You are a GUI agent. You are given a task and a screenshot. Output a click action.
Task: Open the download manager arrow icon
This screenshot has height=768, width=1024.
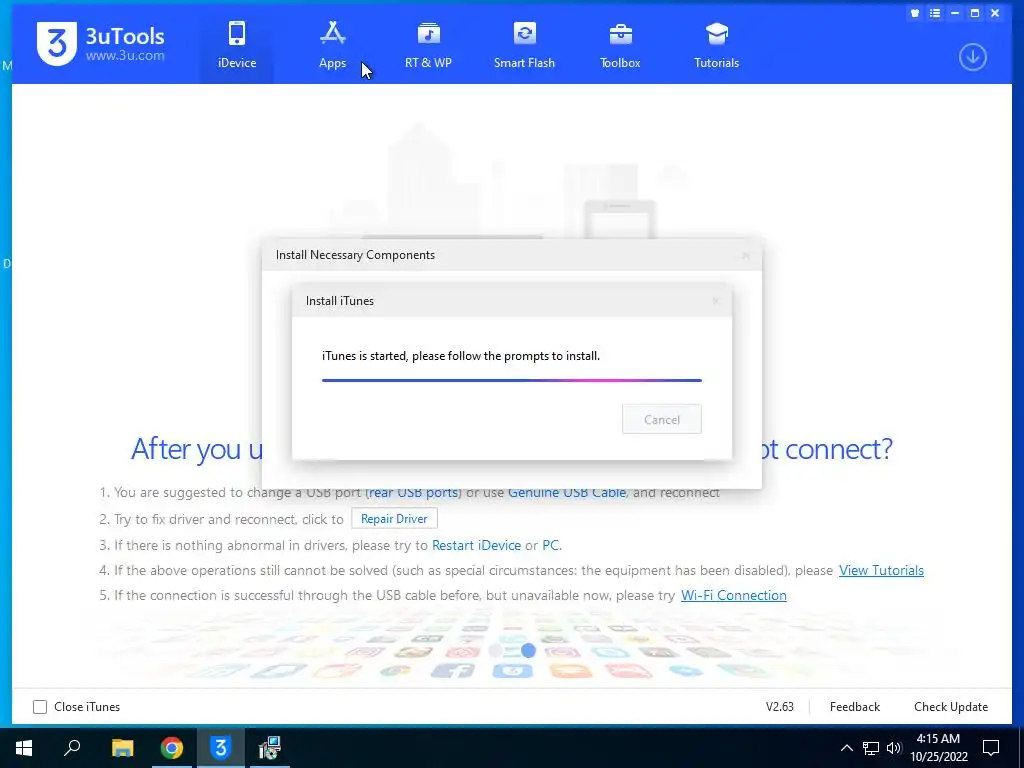972,57
